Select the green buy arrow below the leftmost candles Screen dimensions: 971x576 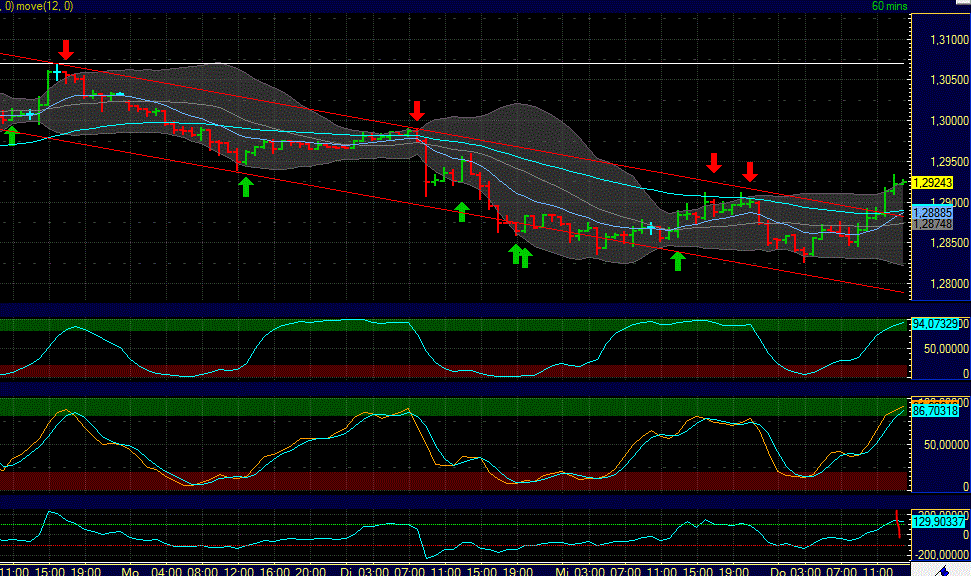(11, 131)
